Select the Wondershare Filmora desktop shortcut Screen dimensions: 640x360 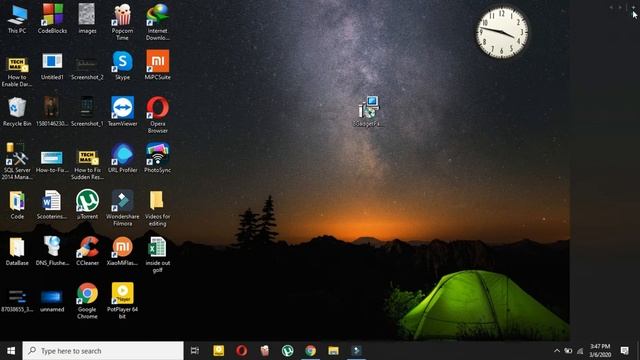coord(122,208)
